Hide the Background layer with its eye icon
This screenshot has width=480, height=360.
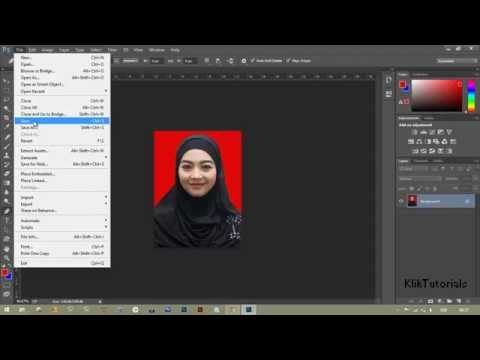[x=401, y=201]
